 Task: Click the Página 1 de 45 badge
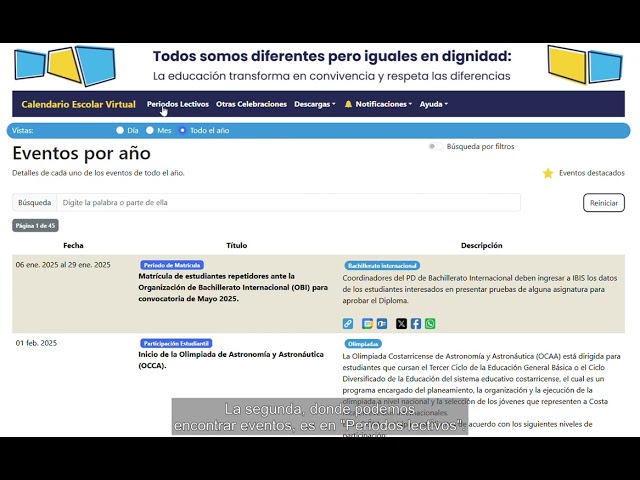(x=36, y=226)
